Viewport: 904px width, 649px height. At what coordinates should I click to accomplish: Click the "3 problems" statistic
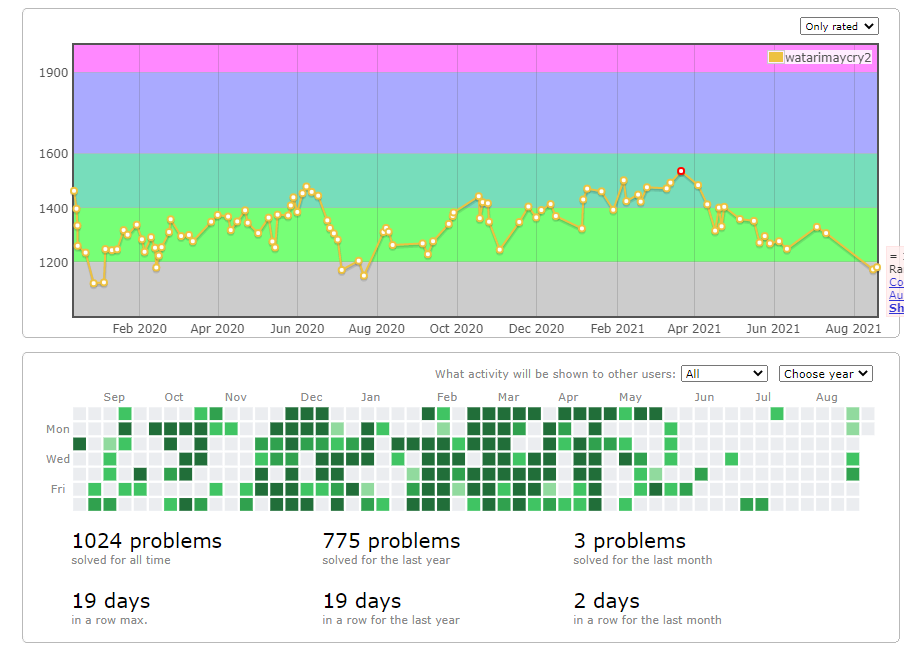click(630, 541)
